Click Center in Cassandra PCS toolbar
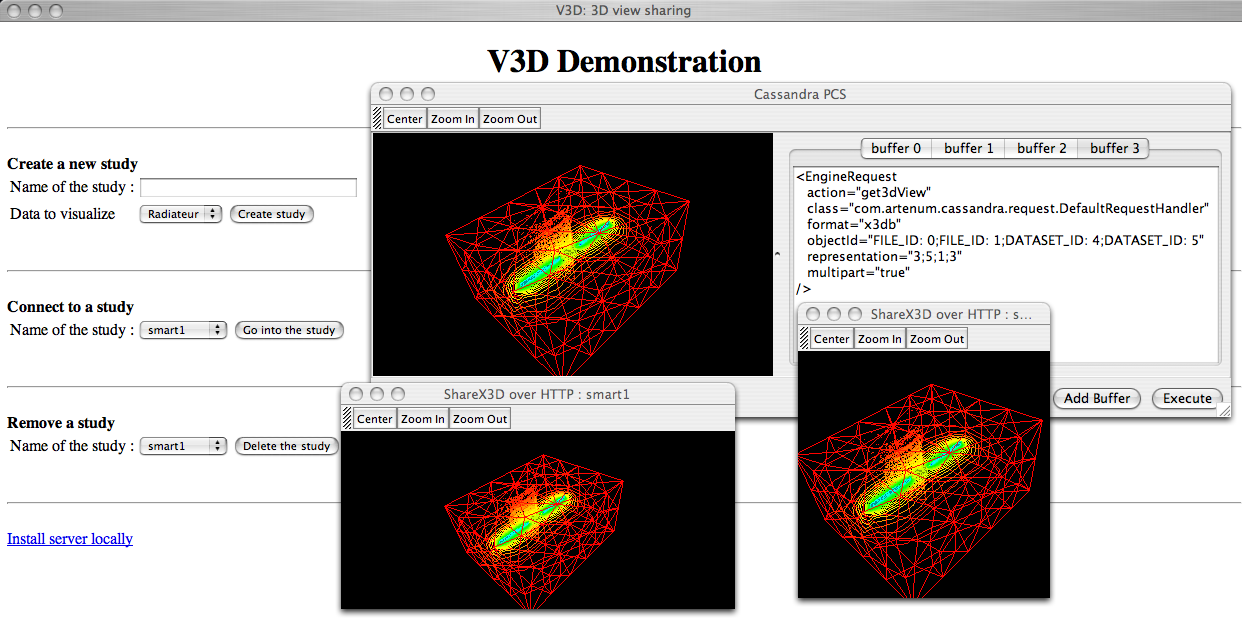This screenshot has width=1242, height=618. click(404, 119)
